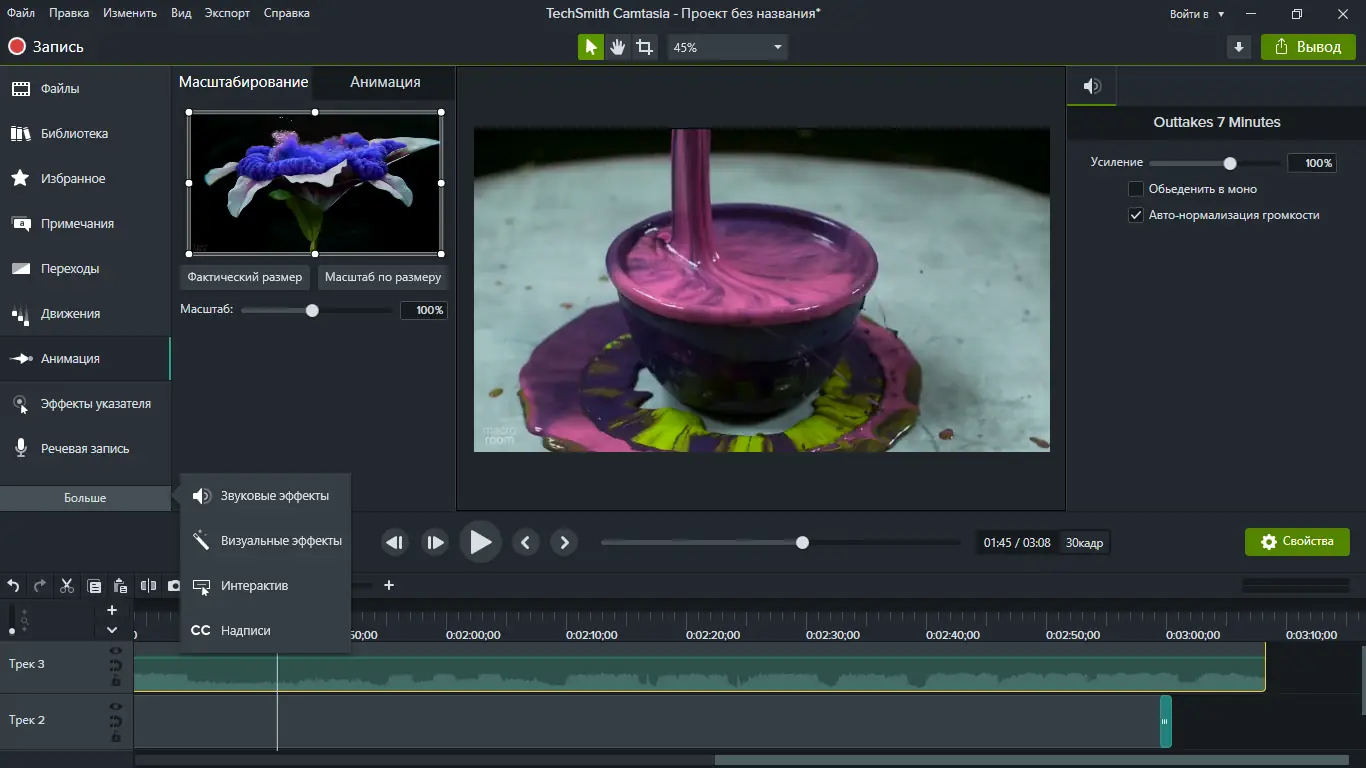Select the Crop tool in top toolbar

pos(644,46)
